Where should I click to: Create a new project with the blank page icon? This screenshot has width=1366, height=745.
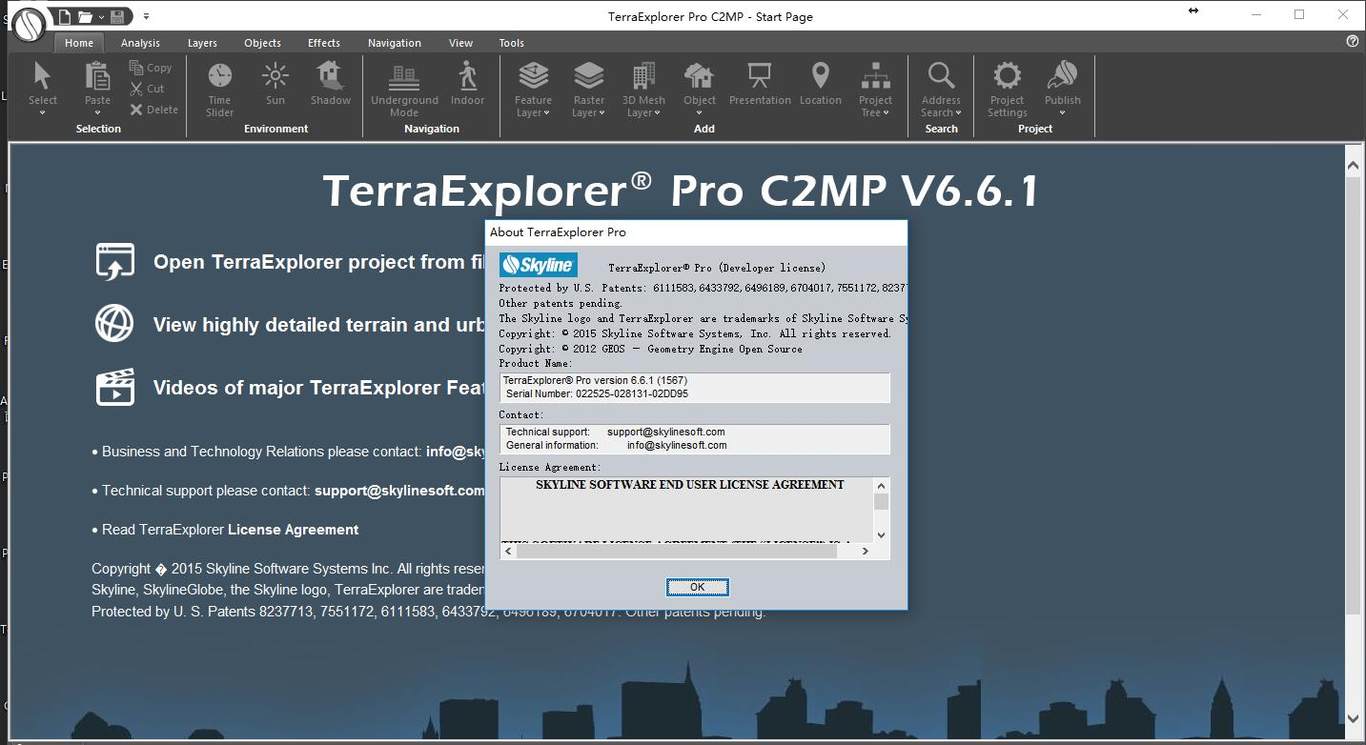[x=65, y=16]
